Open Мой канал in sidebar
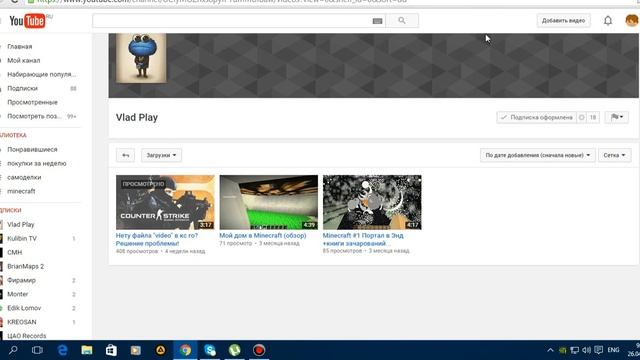This screenshot has width=640, height=360. point(24,60)
